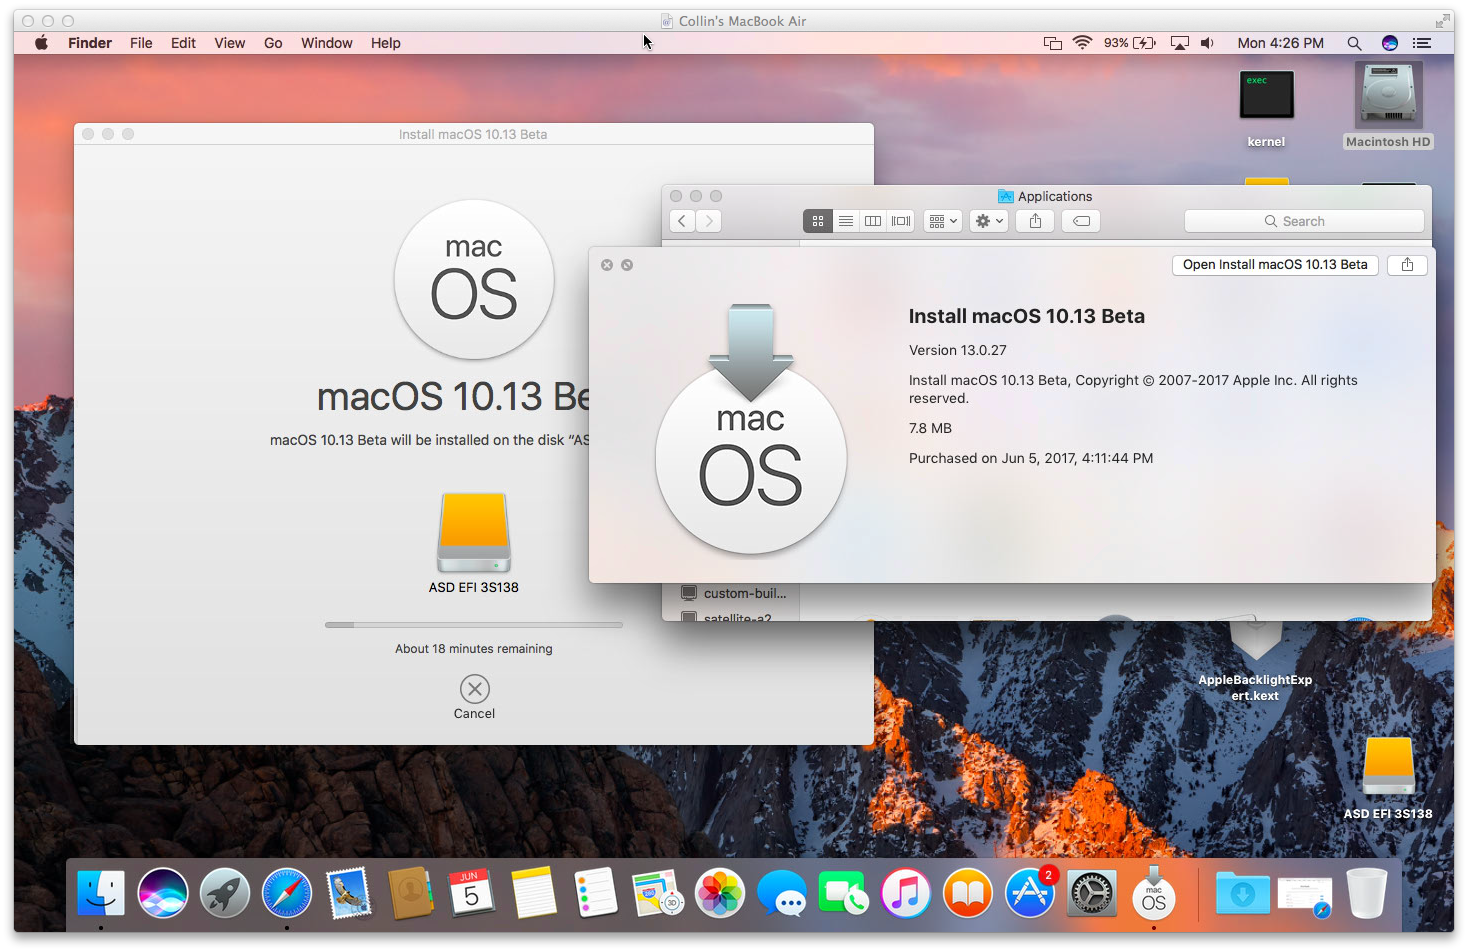The image size is (1468, 952).
Task: Click Open Install macOS 10.13 Beta button
Action: [x=1275, y=265]
